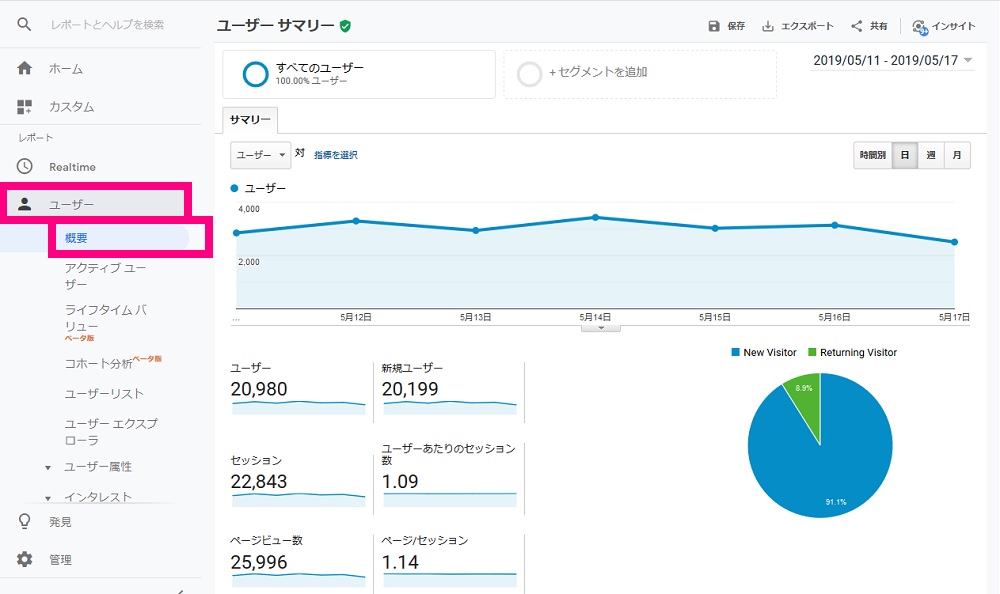Image resolution: width=1000 pixels, height=594 pixels.
Task: Click the ユーザー series legend dot
Action: [234, 188]
